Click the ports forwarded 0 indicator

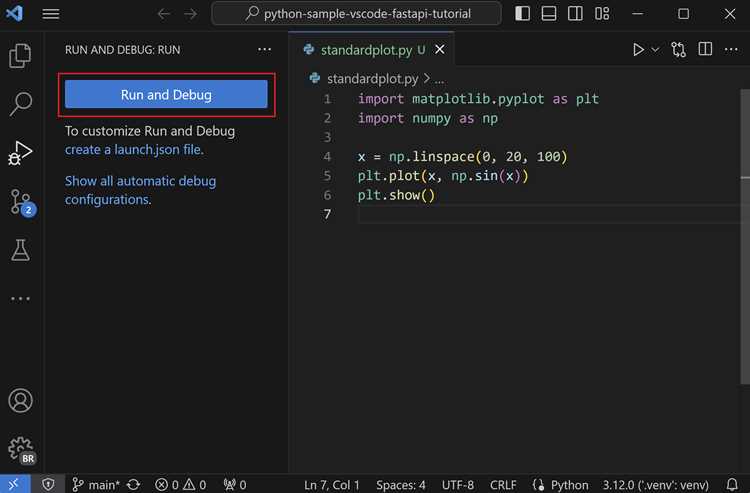pyautogui.click(x=235, y=484)
